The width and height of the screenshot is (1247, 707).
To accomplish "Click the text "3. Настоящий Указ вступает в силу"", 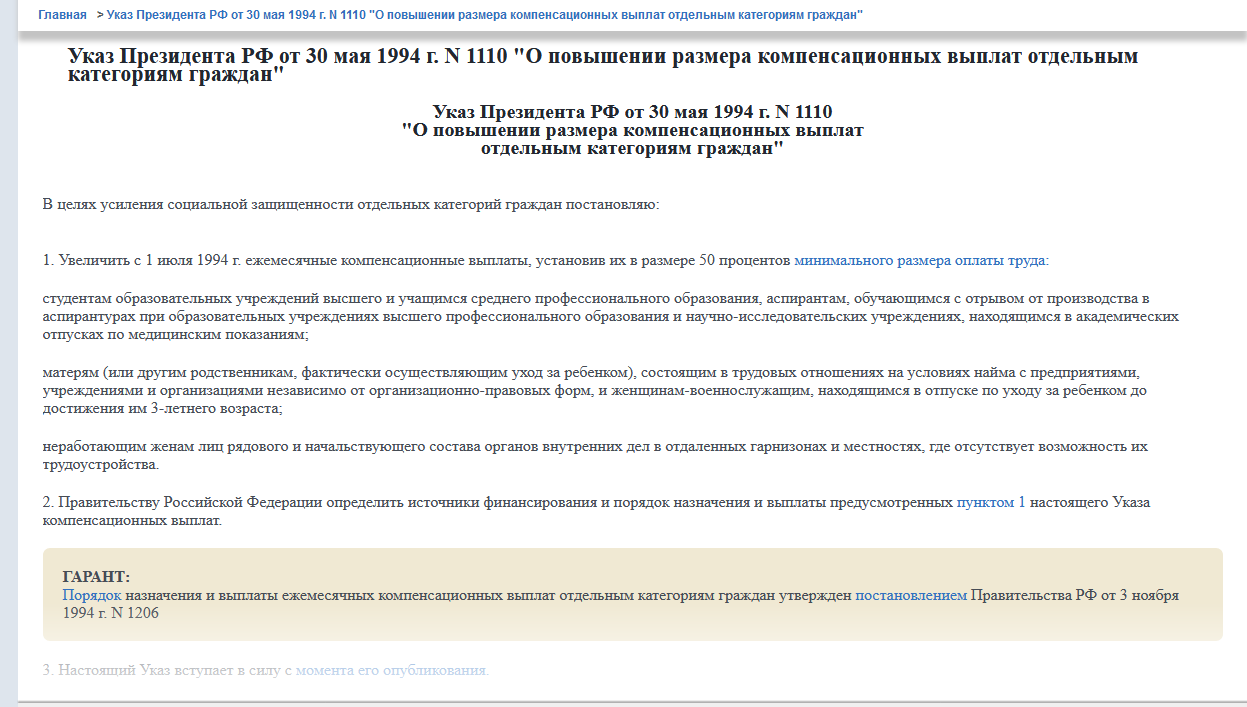I will click(168, 670).
